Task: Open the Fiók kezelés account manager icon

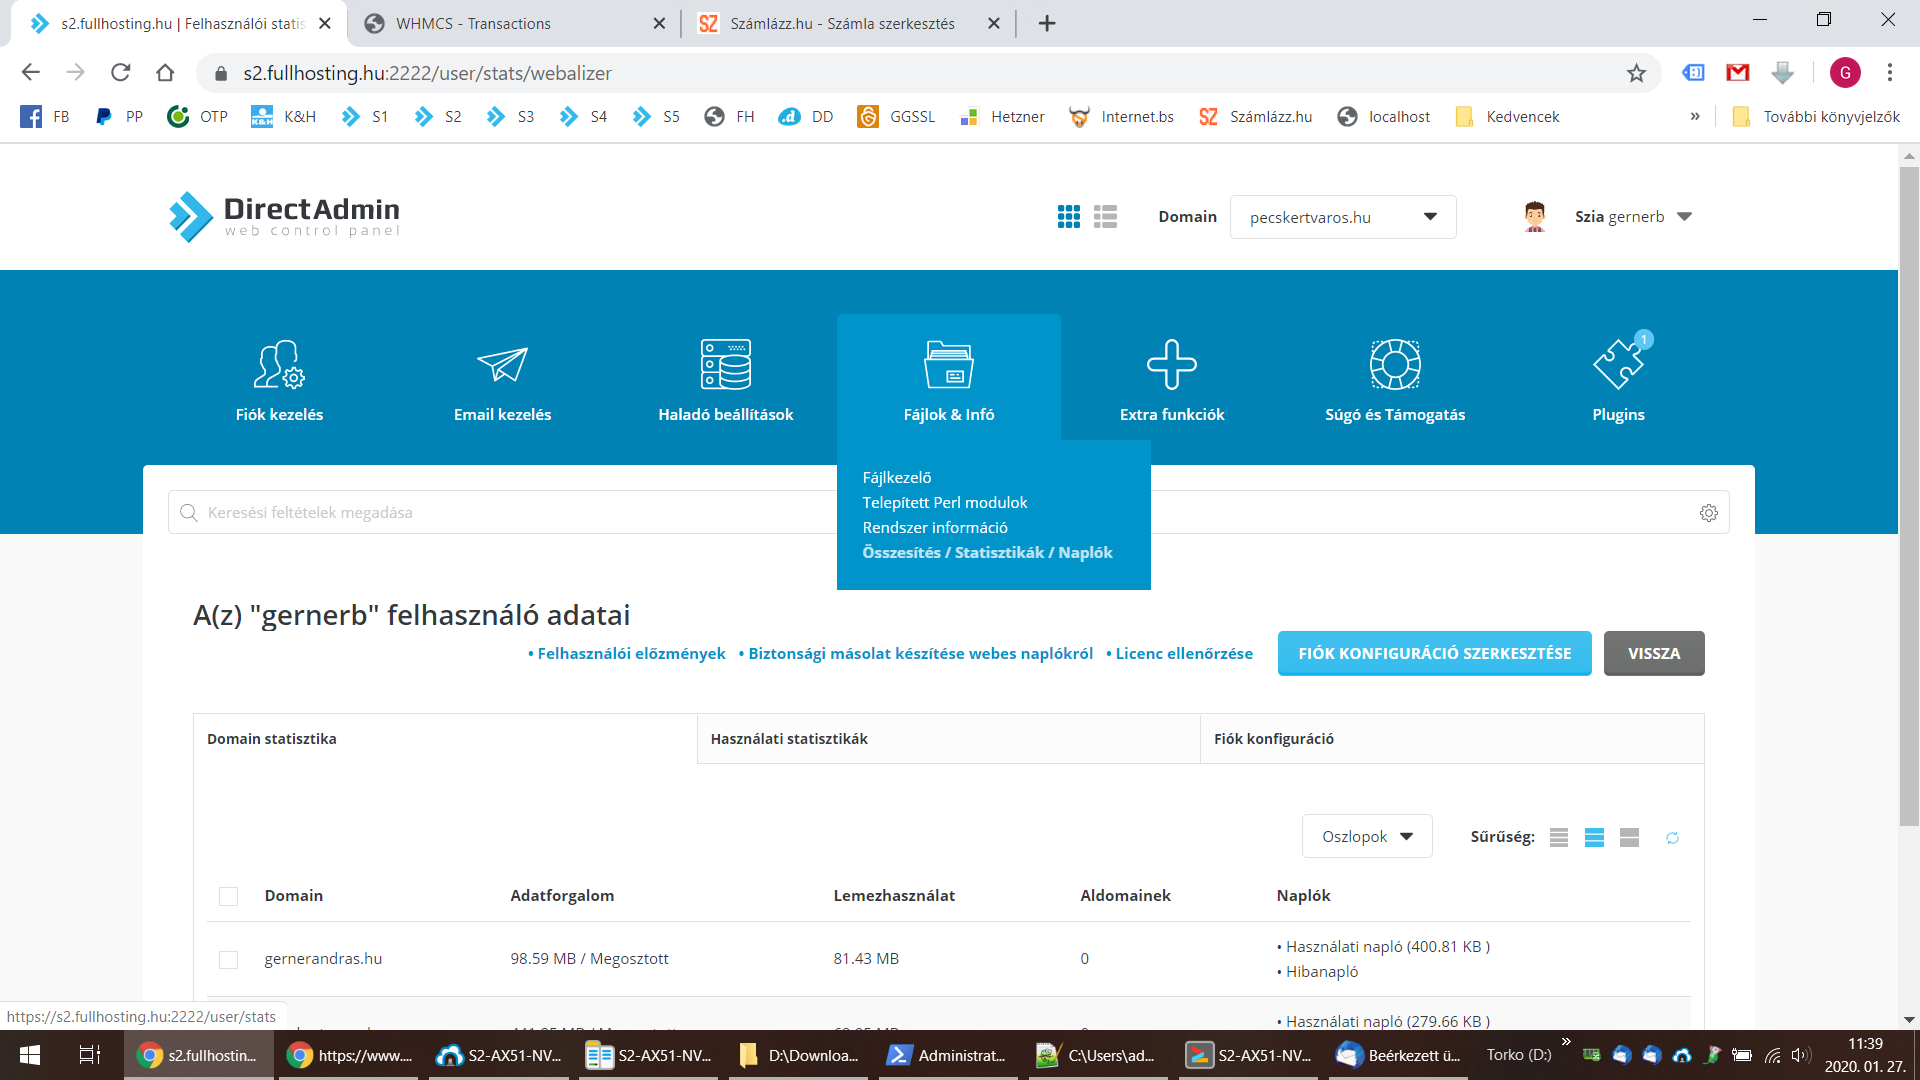Action: 279,365
